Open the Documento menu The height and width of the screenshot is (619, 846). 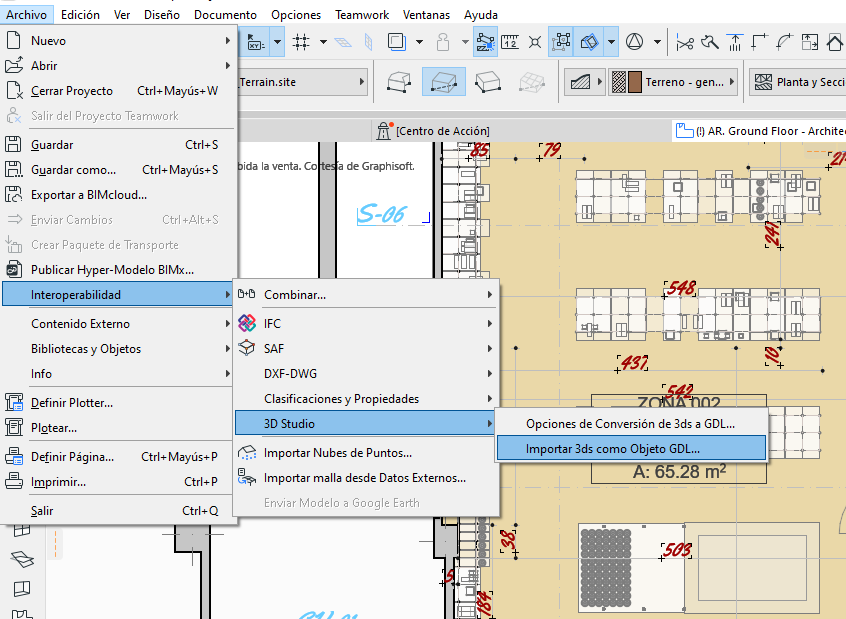pos(225,15)
